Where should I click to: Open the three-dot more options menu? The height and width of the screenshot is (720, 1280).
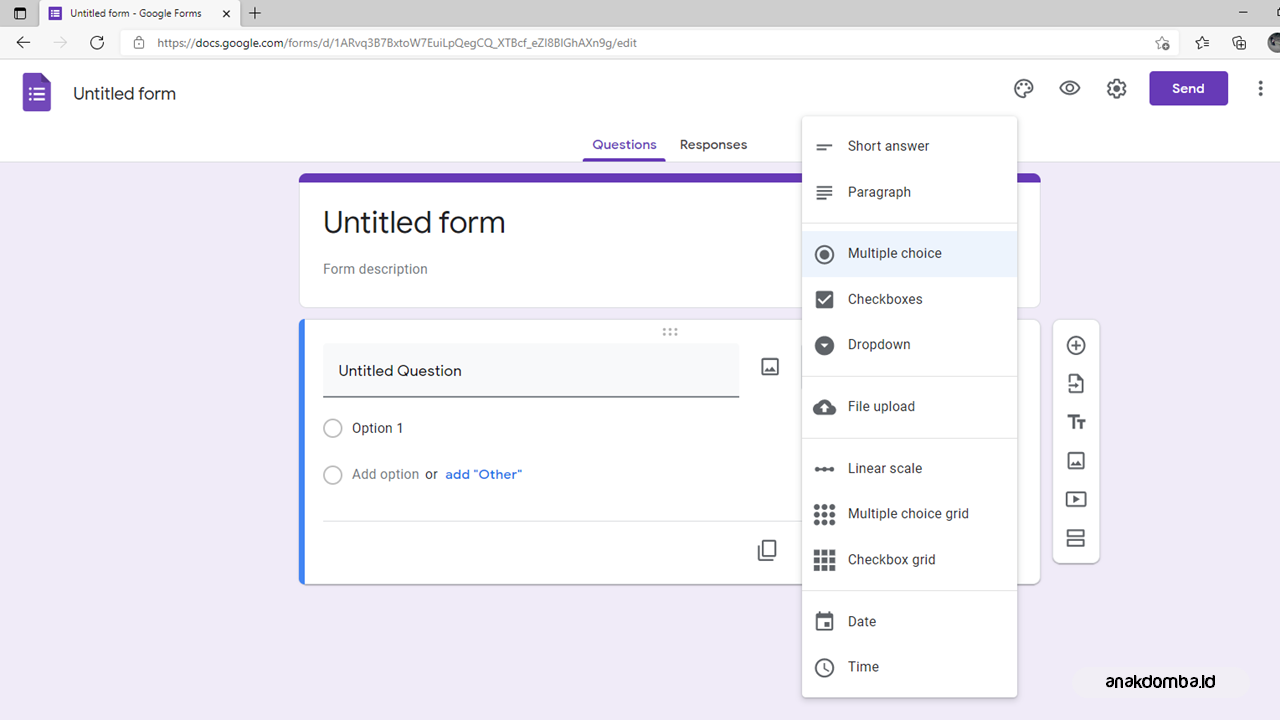[x=1260, y=89]
